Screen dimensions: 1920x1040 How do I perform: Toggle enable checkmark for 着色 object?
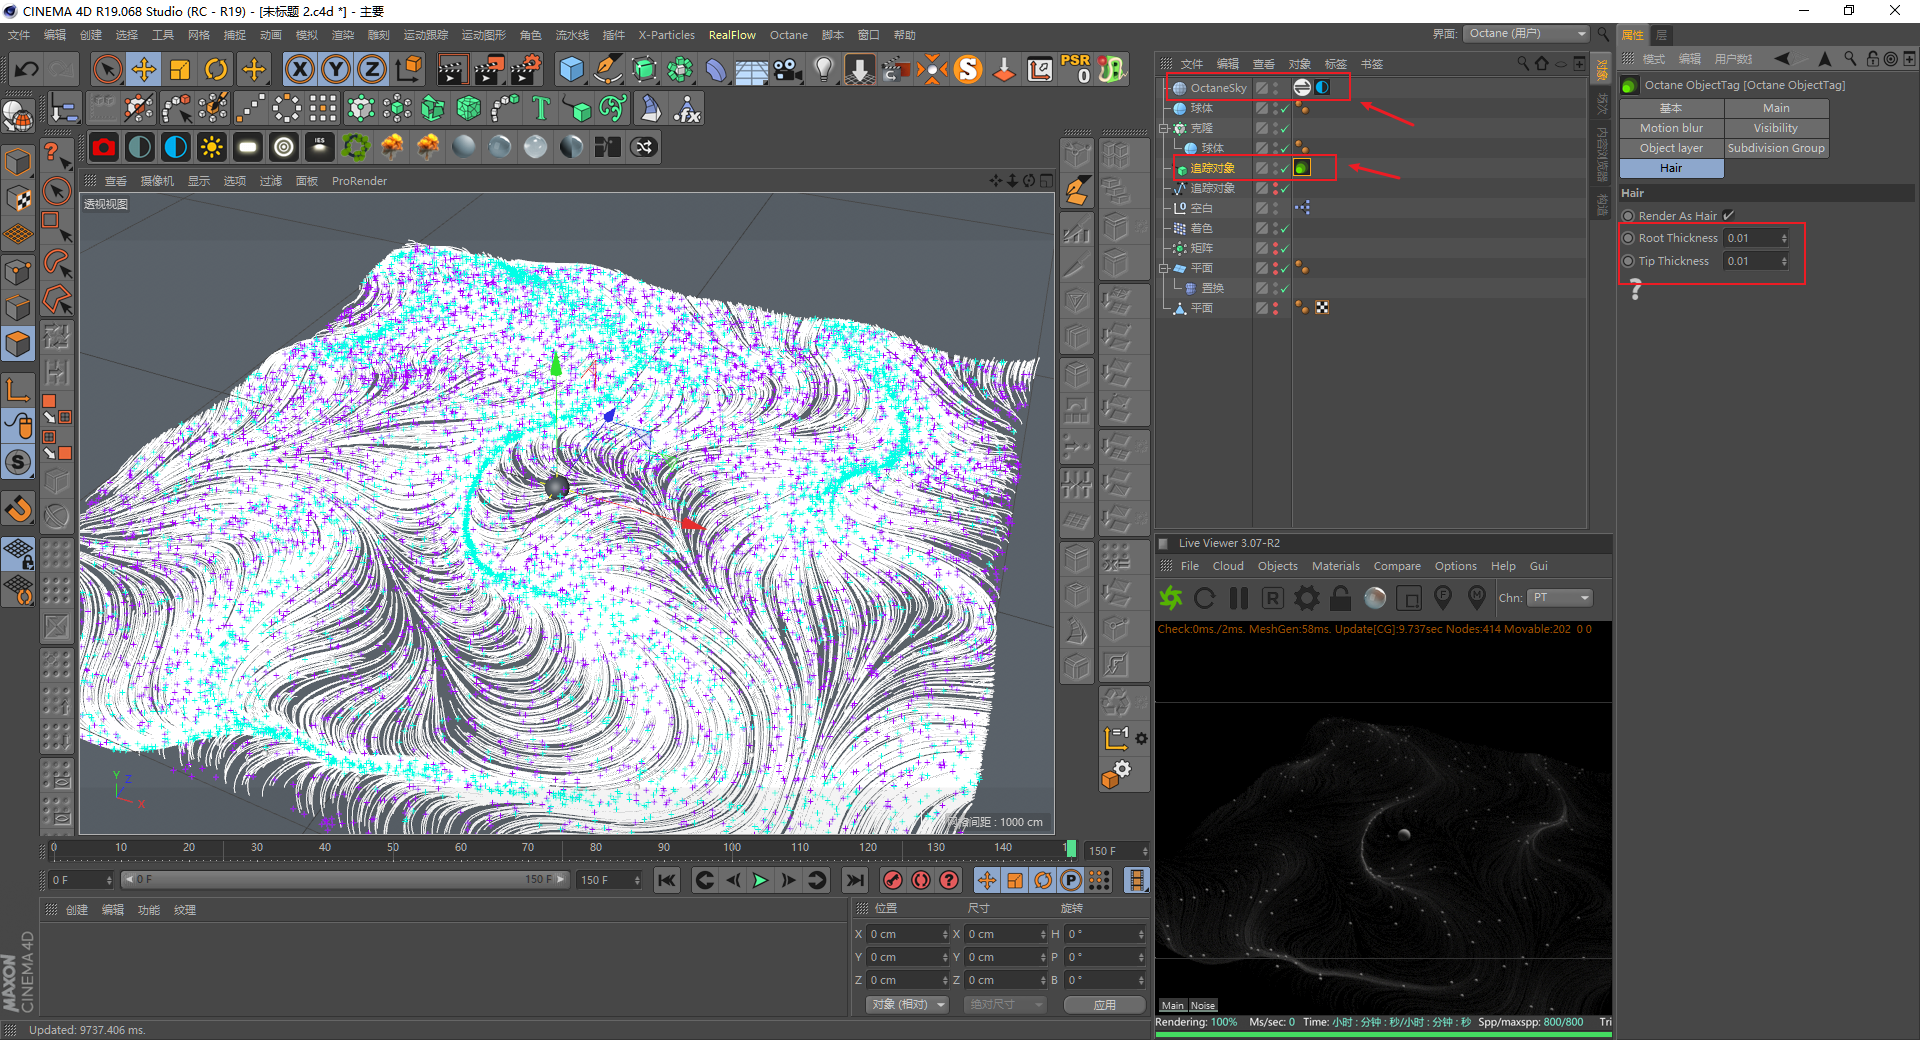[1285, 228]
